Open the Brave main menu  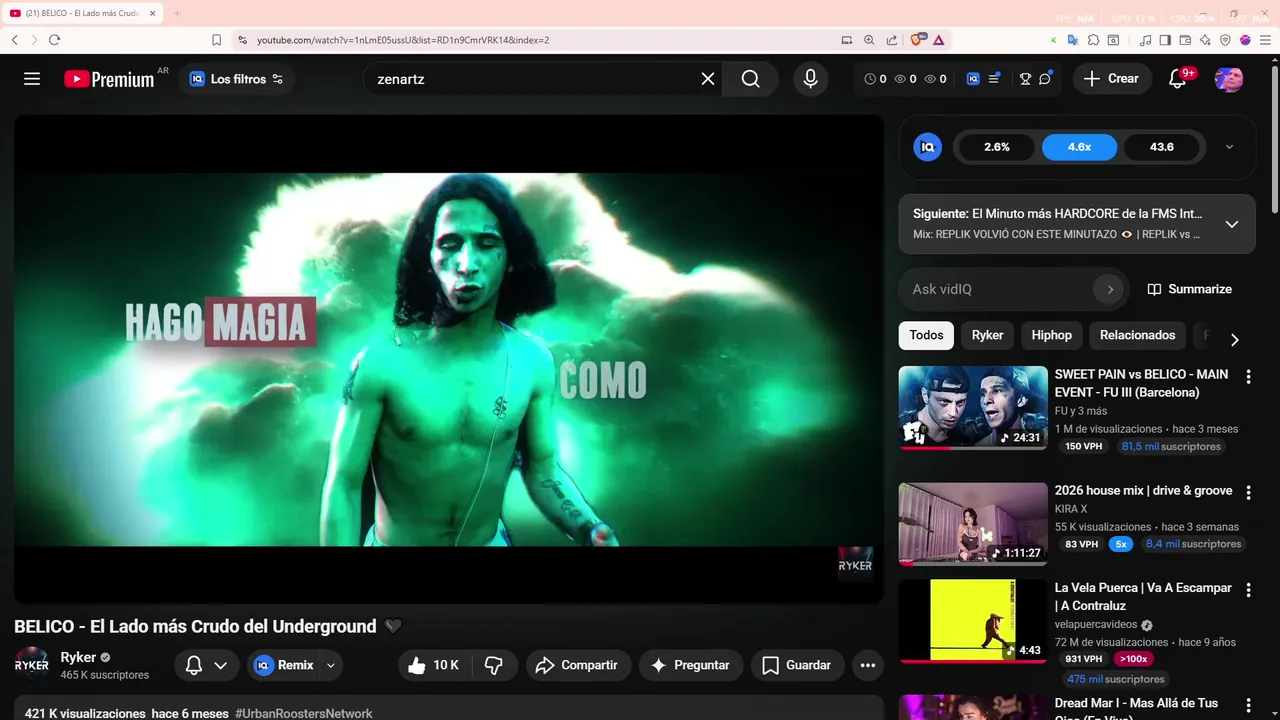[1264, 40]
